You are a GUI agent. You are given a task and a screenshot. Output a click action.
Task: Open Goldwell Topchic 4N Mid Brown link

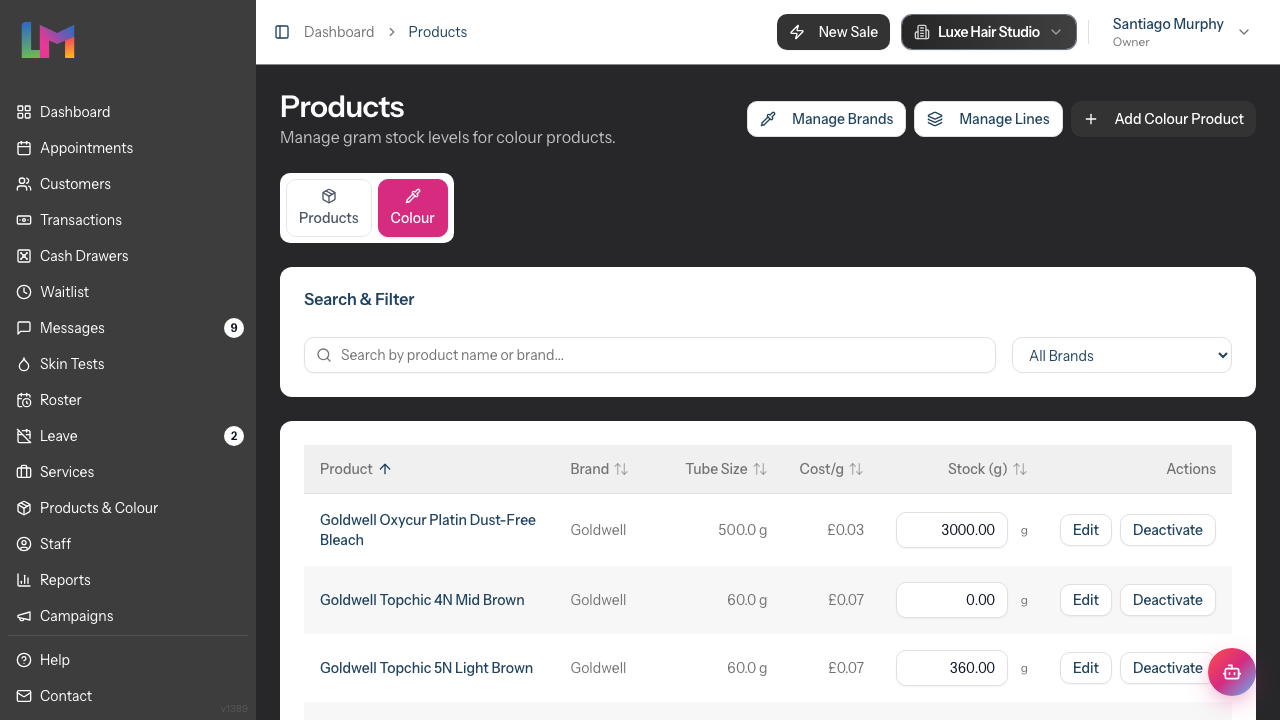[422, 600]
